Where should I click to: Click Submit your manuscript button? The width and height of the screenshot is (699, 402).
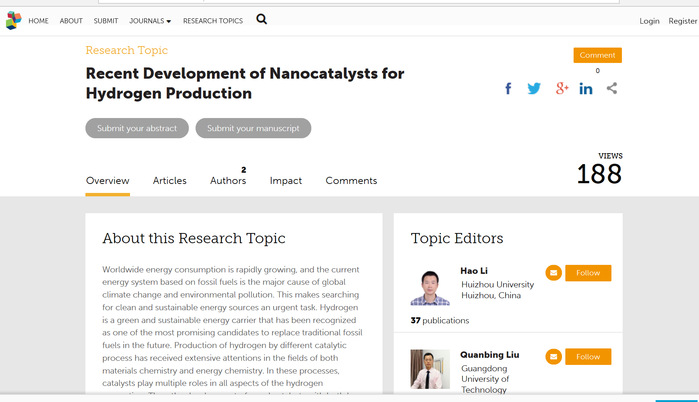pyautogui.click(x=253, y=128)
